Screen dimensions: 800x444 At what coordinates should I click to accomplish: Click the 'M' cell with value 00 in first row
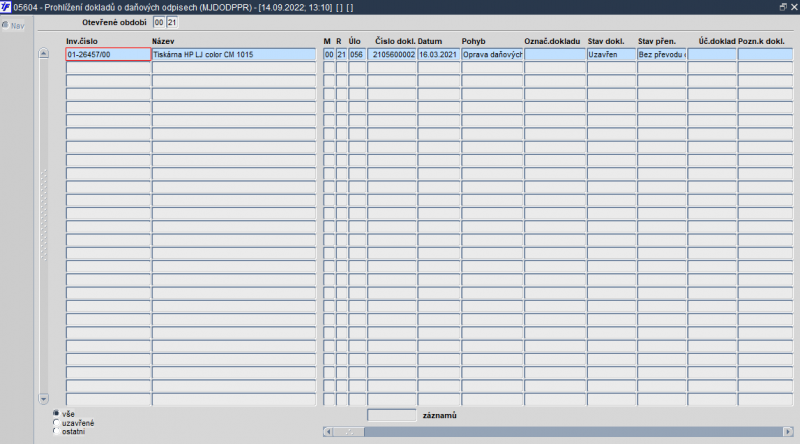(329, 54)
